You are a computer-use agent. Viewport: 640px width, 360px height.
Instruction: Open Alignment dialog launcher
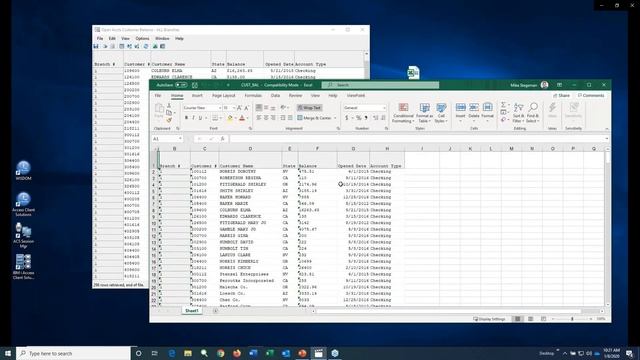pyautogui.click(x=338, y=129)
